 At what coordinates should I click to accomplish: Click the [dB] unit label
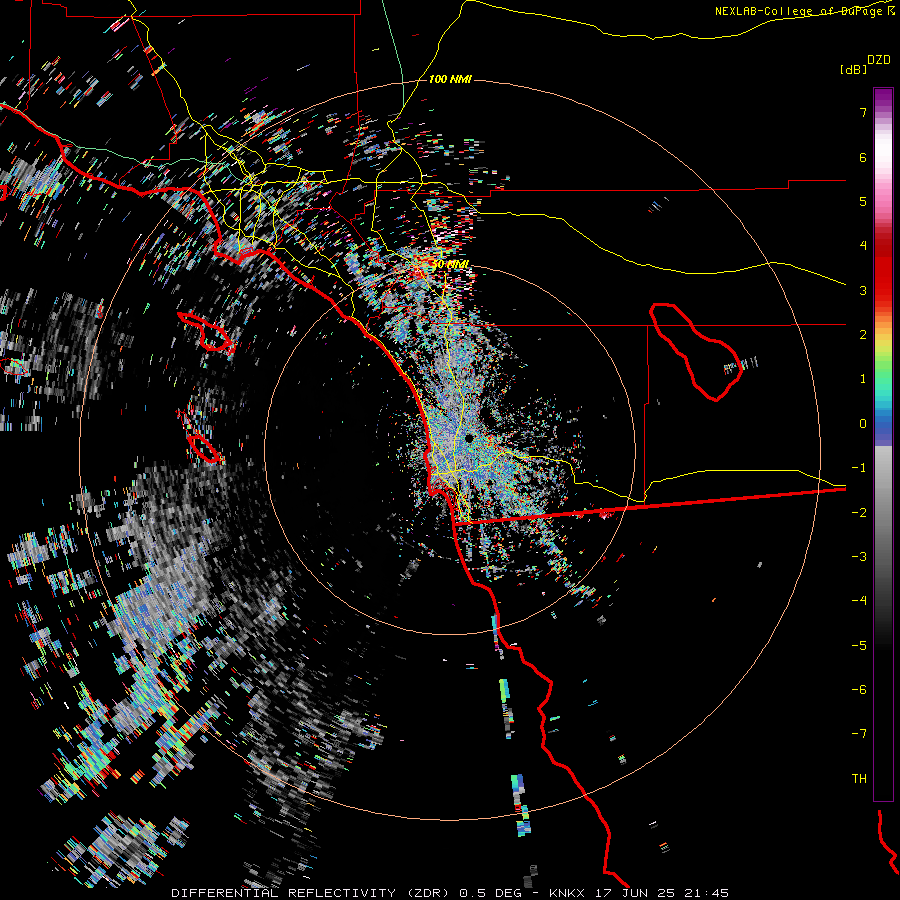tap(853, 69)
